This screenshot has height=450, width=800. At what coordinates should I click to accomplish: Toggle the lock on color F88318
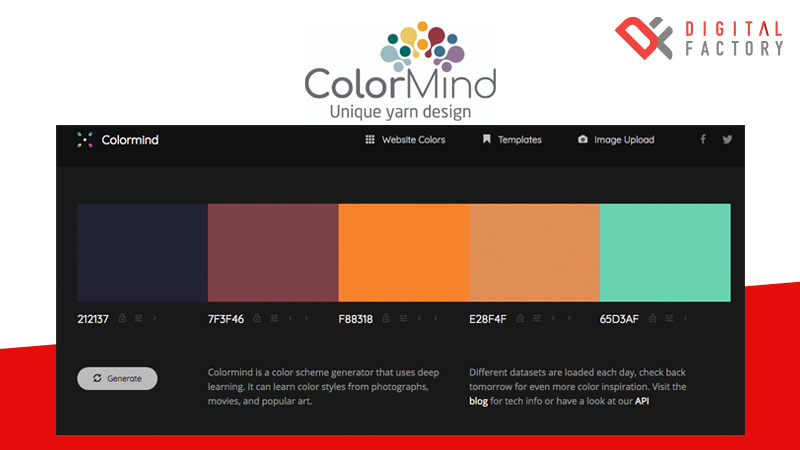[x=387, y=319]
